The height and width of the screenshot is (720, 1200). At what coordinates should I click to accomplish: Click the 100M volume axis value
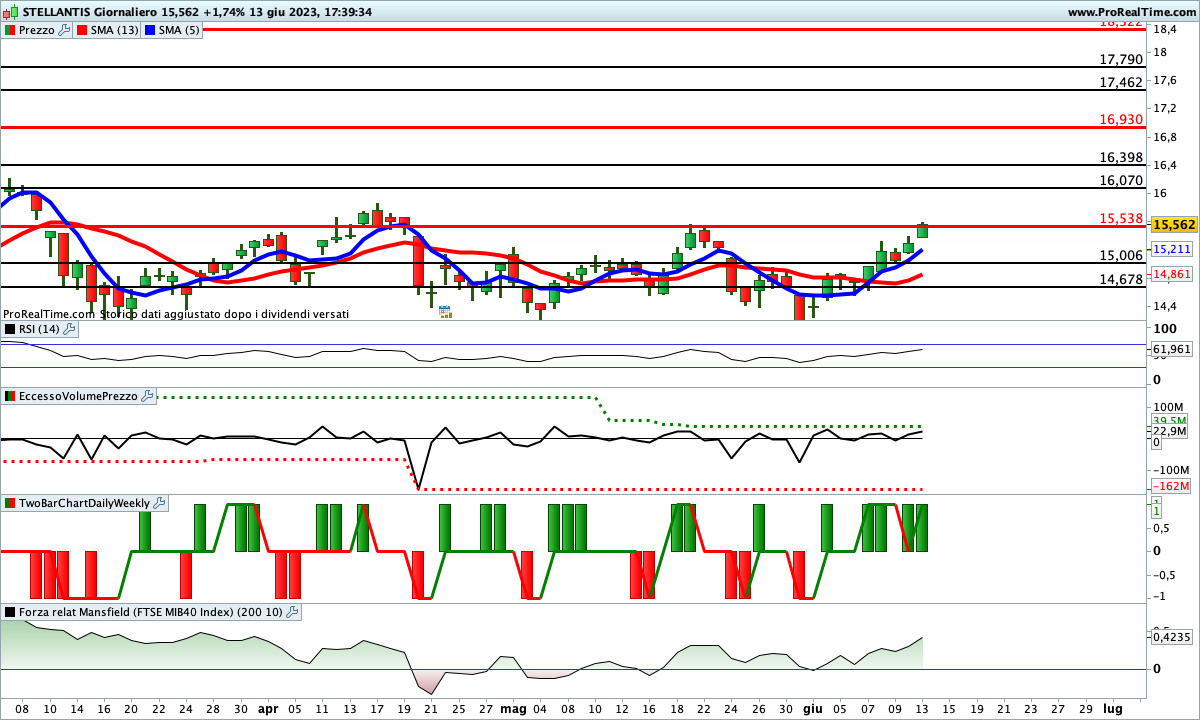coord(1169,408)
